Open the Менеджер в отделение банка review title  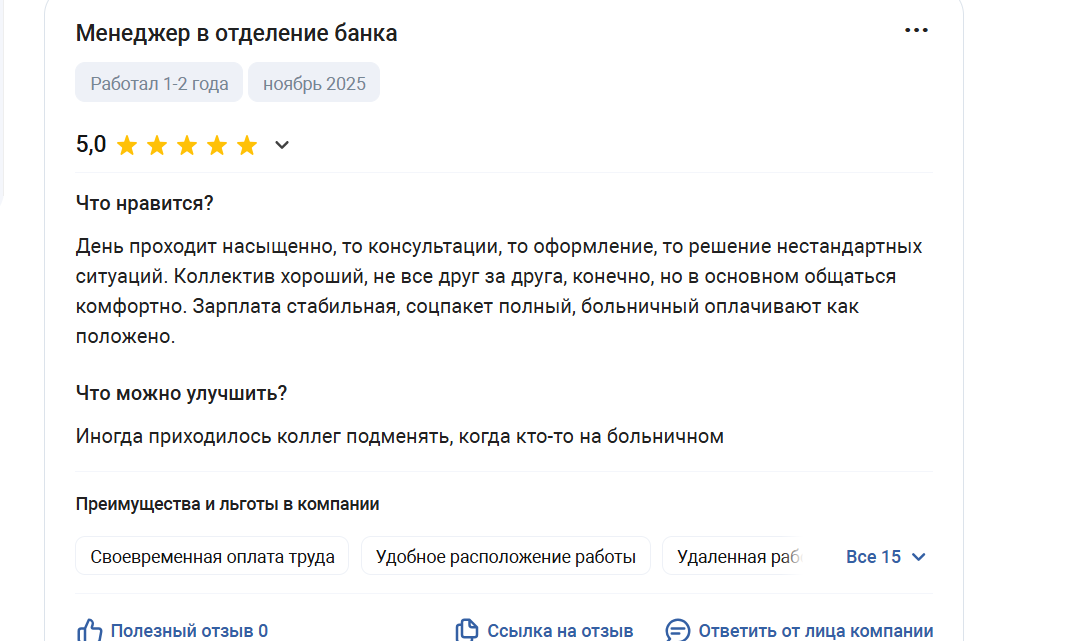[236, 33]
